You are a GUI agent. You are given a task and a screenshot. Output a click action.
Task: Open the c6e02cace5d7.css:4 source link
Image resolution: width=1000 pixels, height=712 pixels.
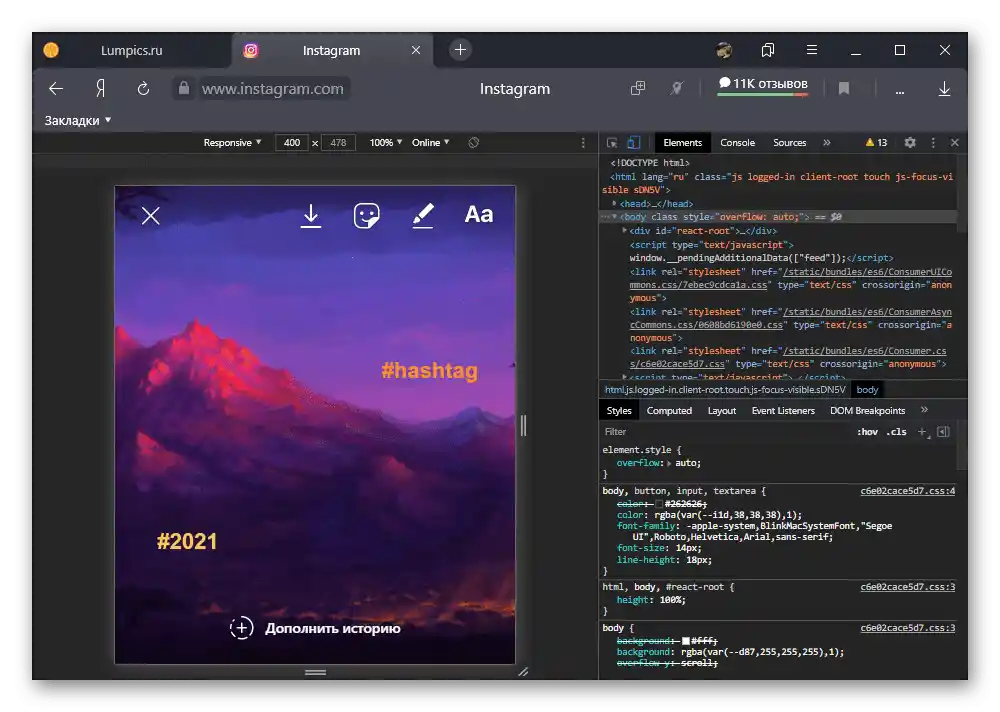click(908, 491)
